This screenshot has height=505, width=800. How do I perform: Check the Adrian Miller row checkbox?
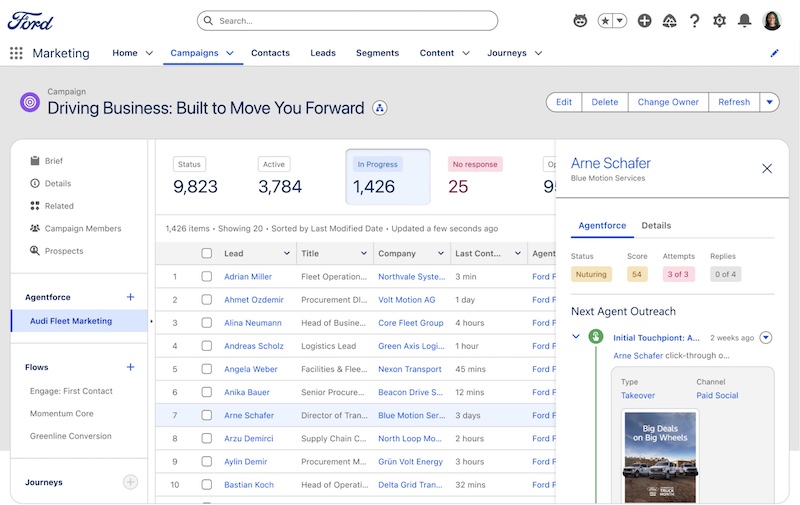pos(207,276)
